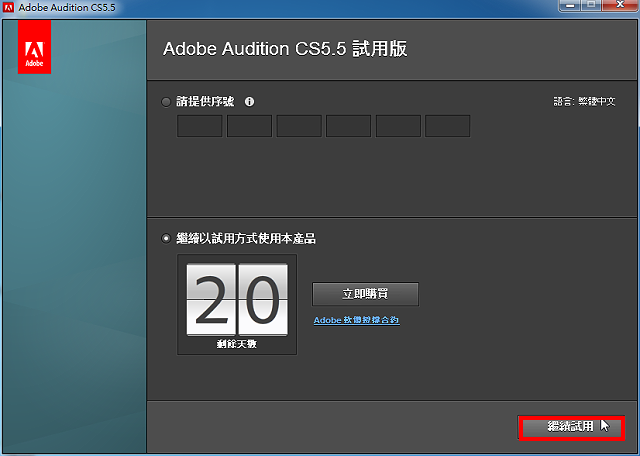Click the second serial number field
This screenshot has width=640, height=456.
249,126
